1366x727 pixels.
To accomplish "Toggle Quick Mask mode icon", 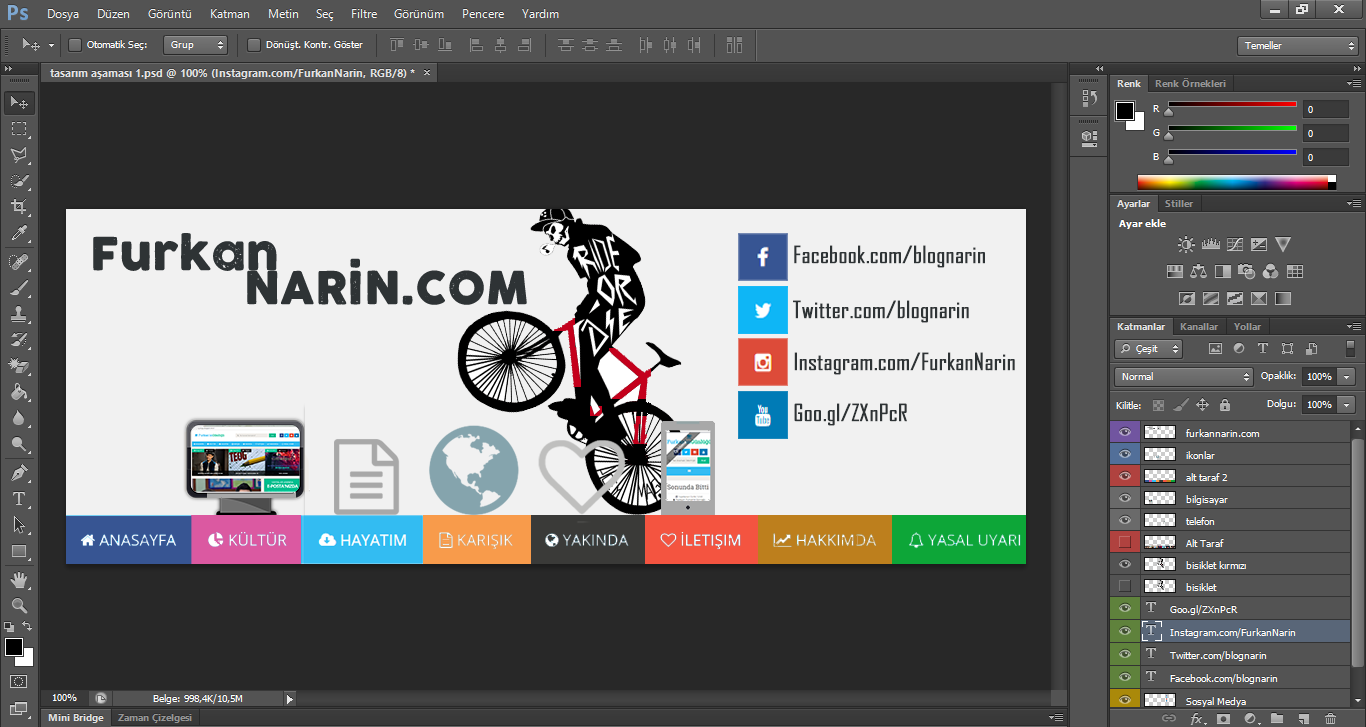I will coord(19,682).
